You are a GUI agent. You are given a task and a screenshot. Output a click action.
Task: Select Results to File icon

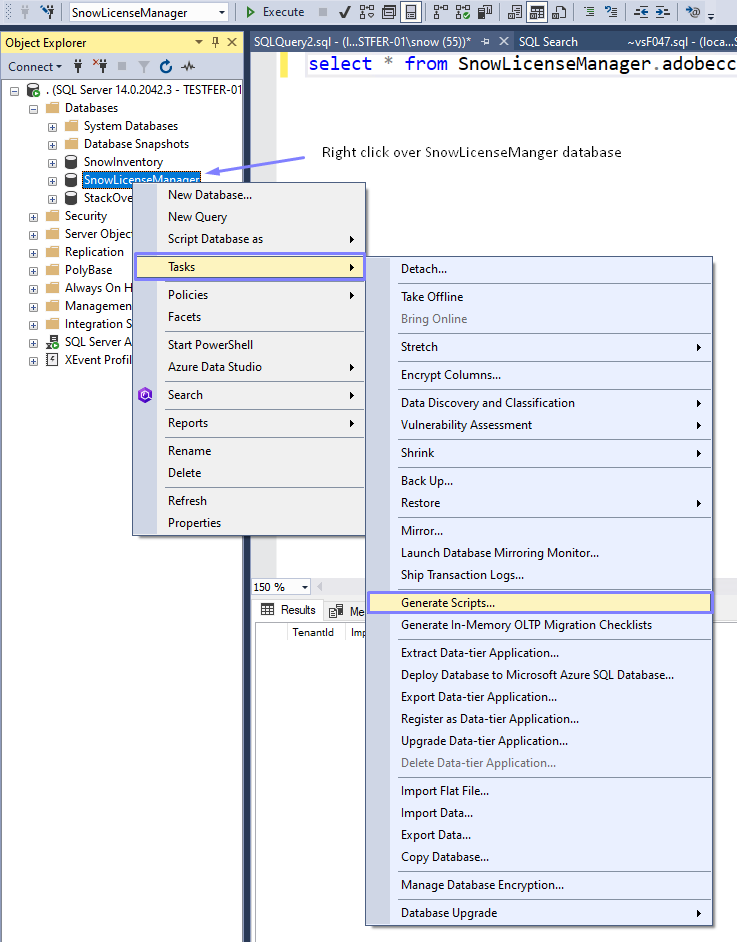point(559,12)
